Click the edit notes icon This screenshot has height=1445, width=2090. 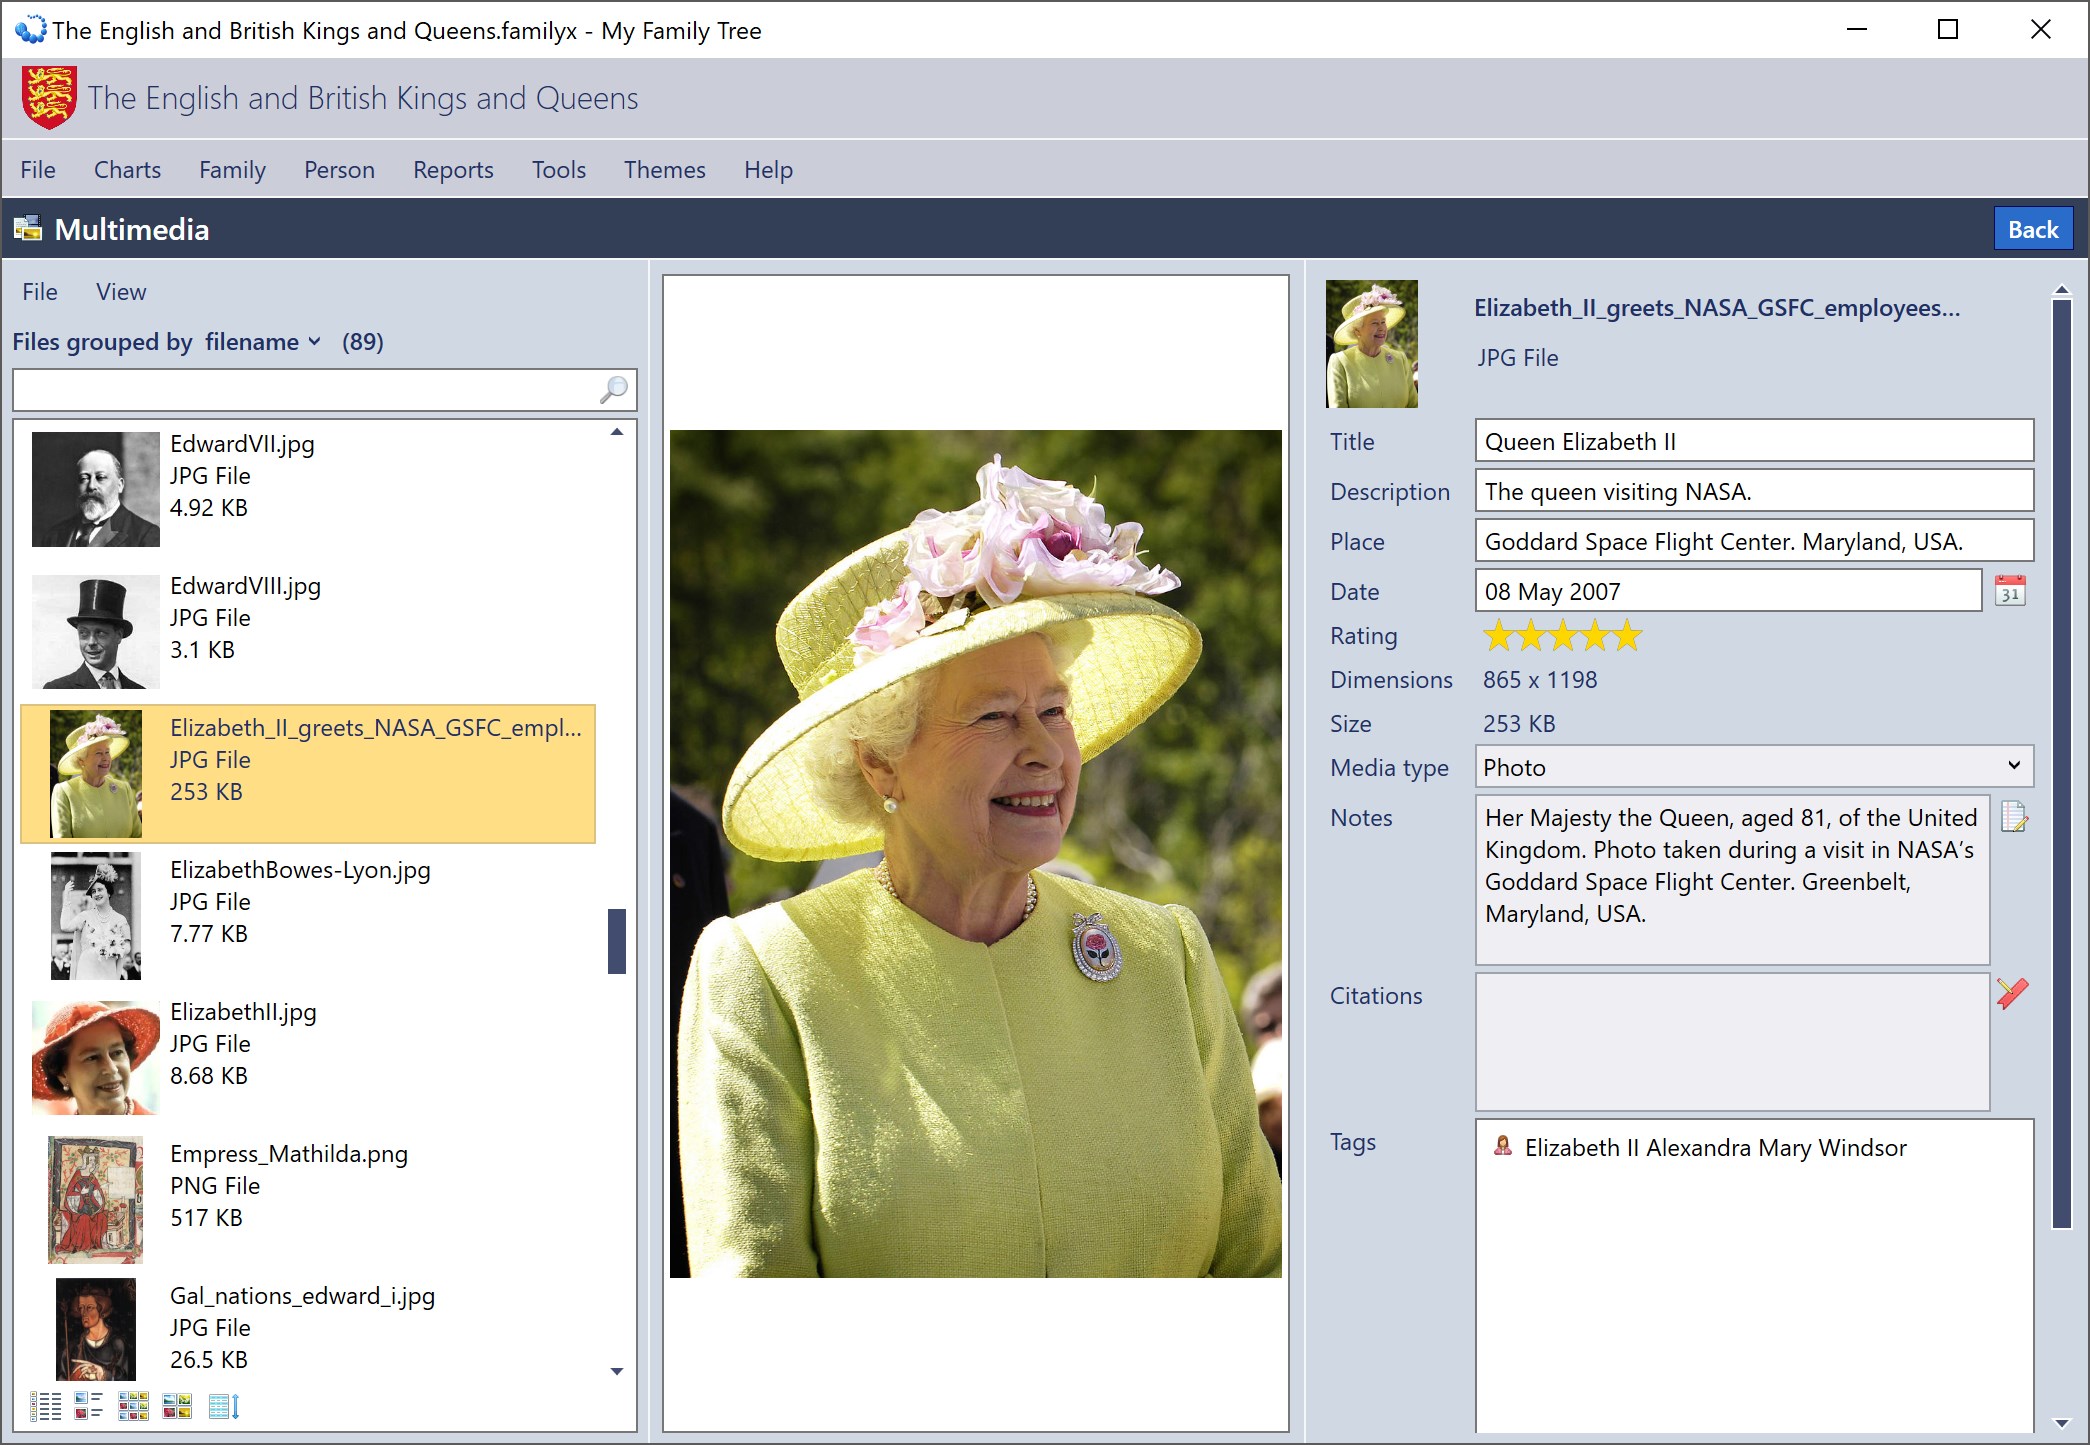click(x=2014, y=818)
